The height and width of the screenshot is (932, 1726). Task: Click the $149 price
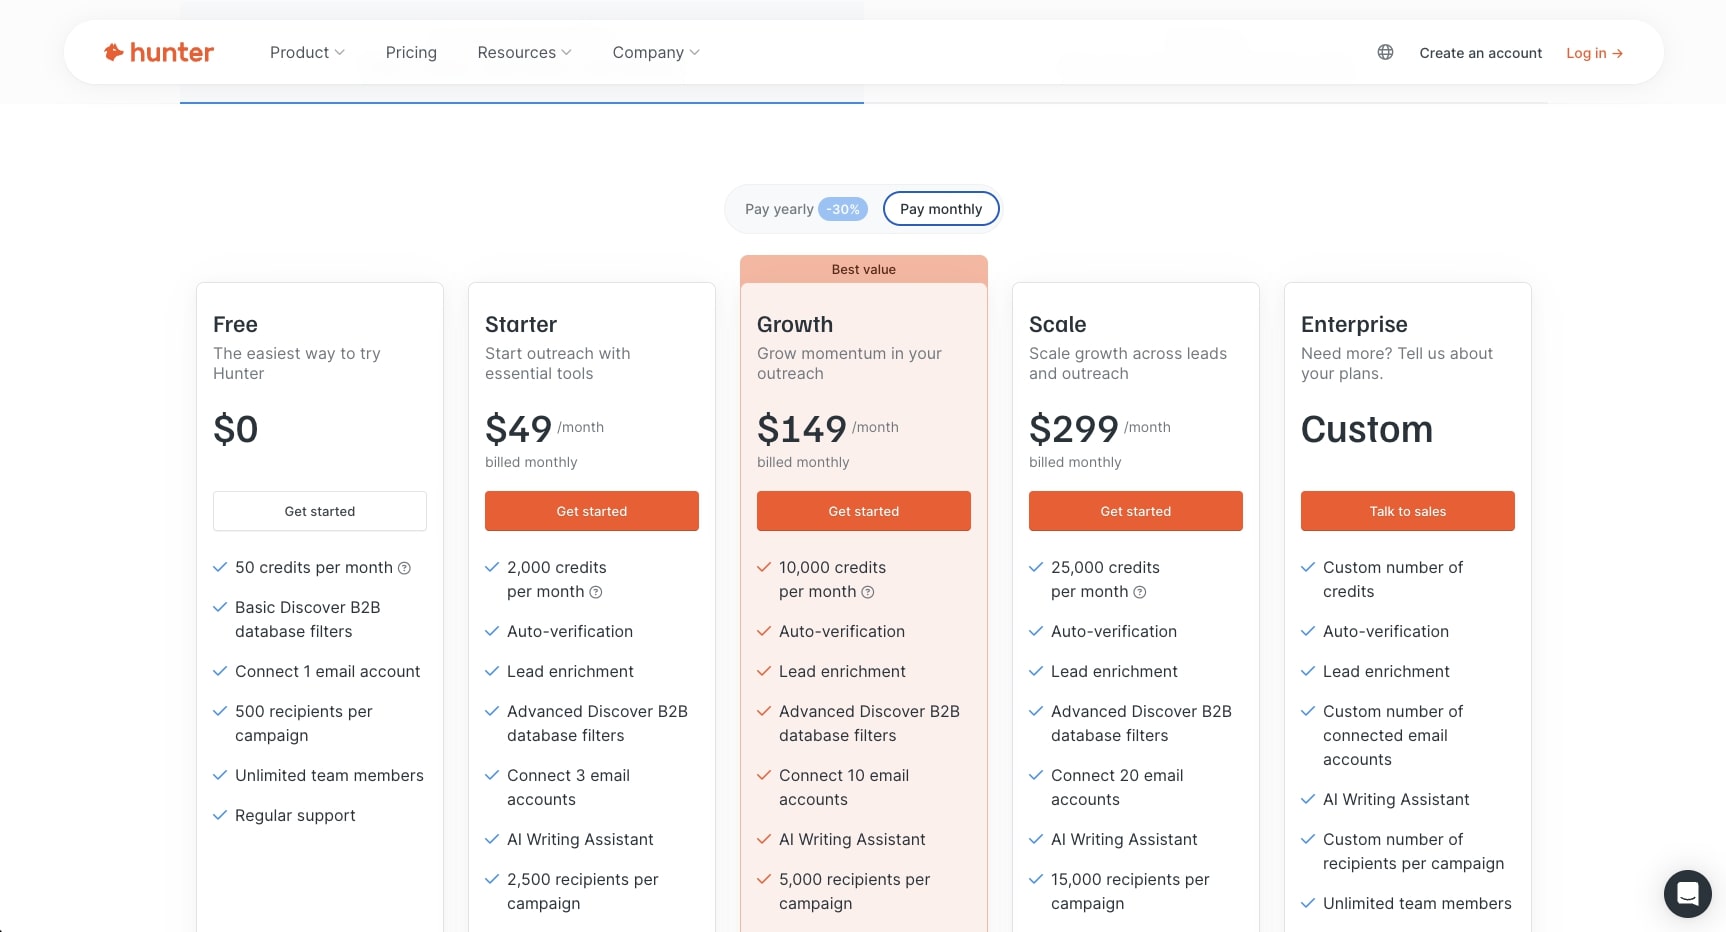[802, 429]
